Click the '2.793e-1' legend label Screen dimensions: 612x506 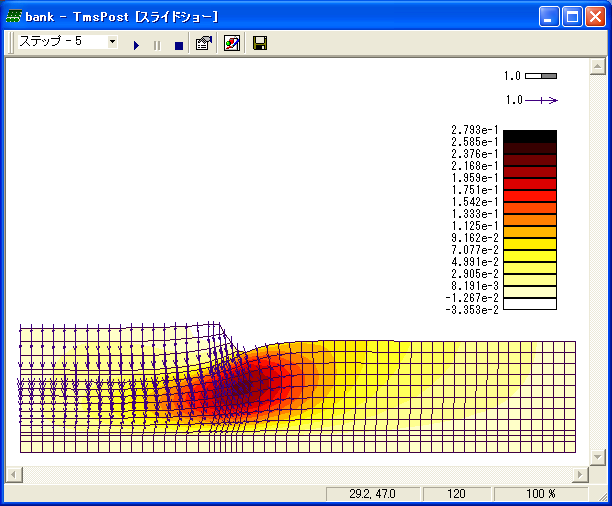[x=475, y=130]
